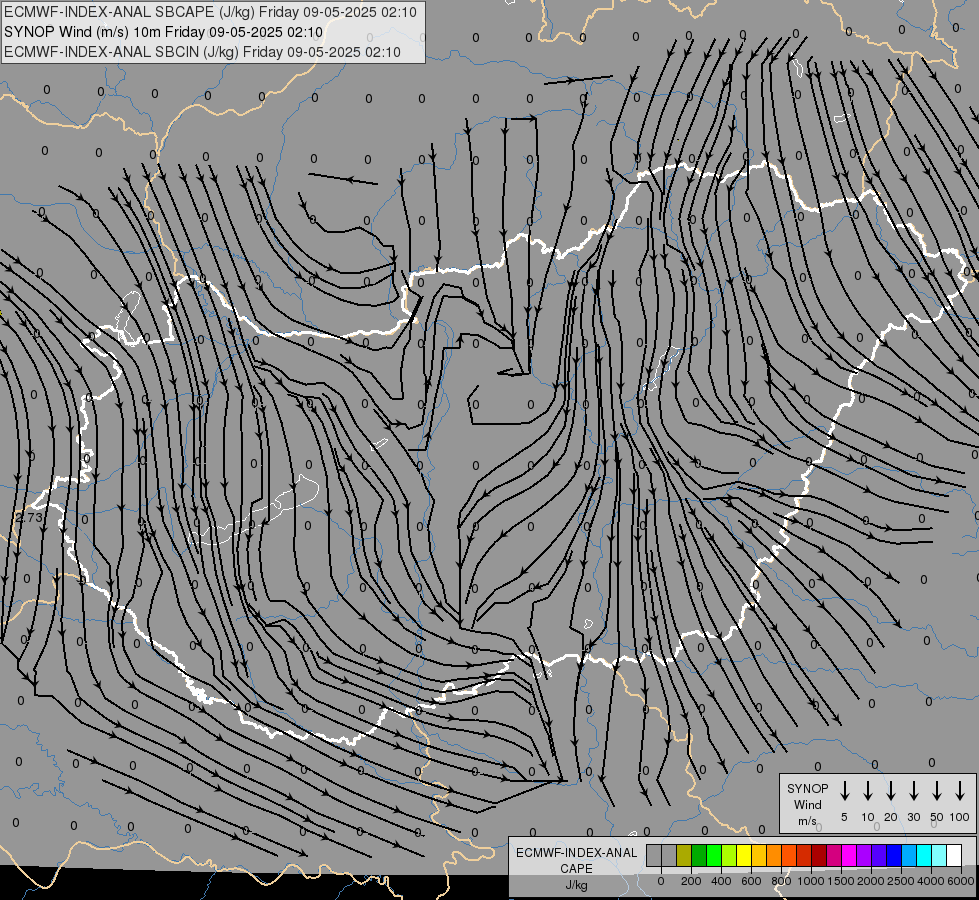
Task: Click the 30 label under wind arrows
Action: tap(913, 817)
